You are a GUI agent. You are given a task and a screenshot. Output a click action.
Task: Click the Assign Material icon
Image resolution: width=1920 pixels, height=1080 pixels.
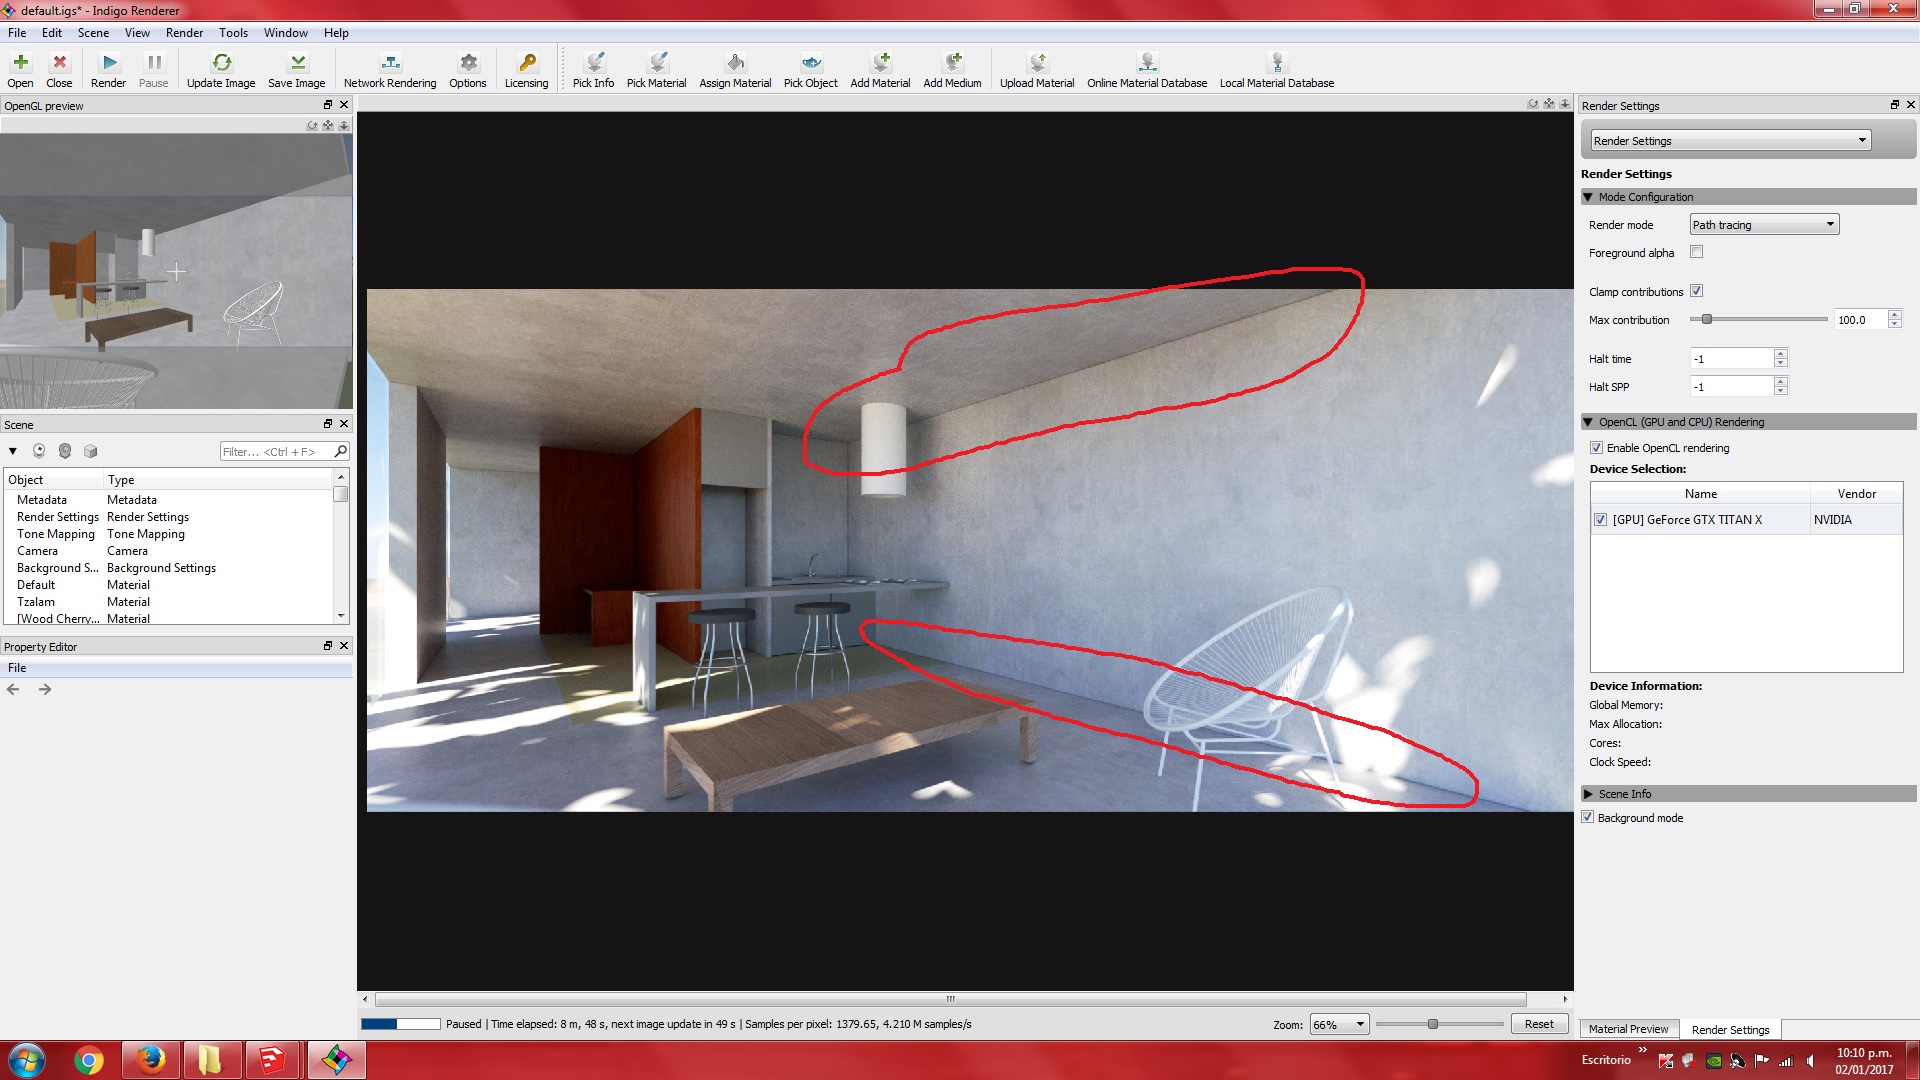(735, 63)
